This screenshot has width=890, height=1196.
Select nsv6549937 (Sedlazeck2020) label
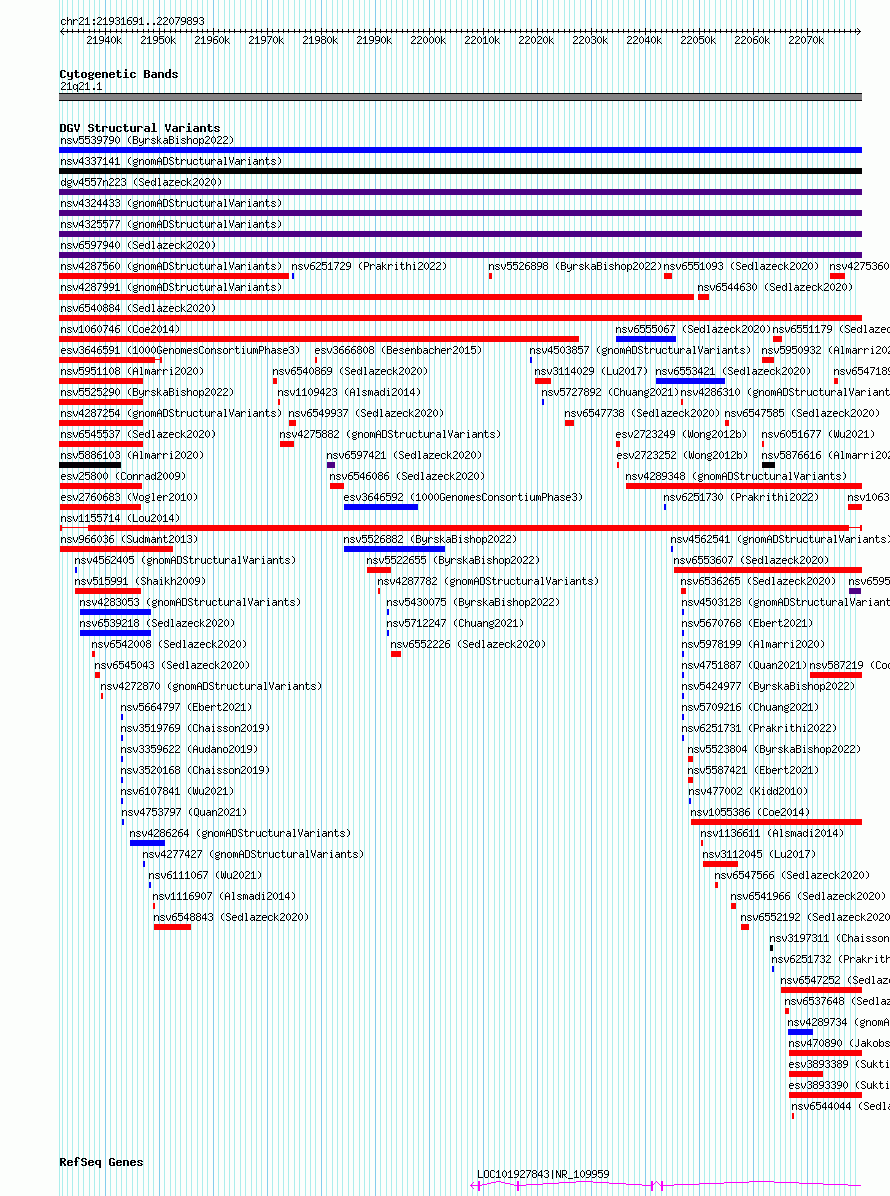coord(366,413)
